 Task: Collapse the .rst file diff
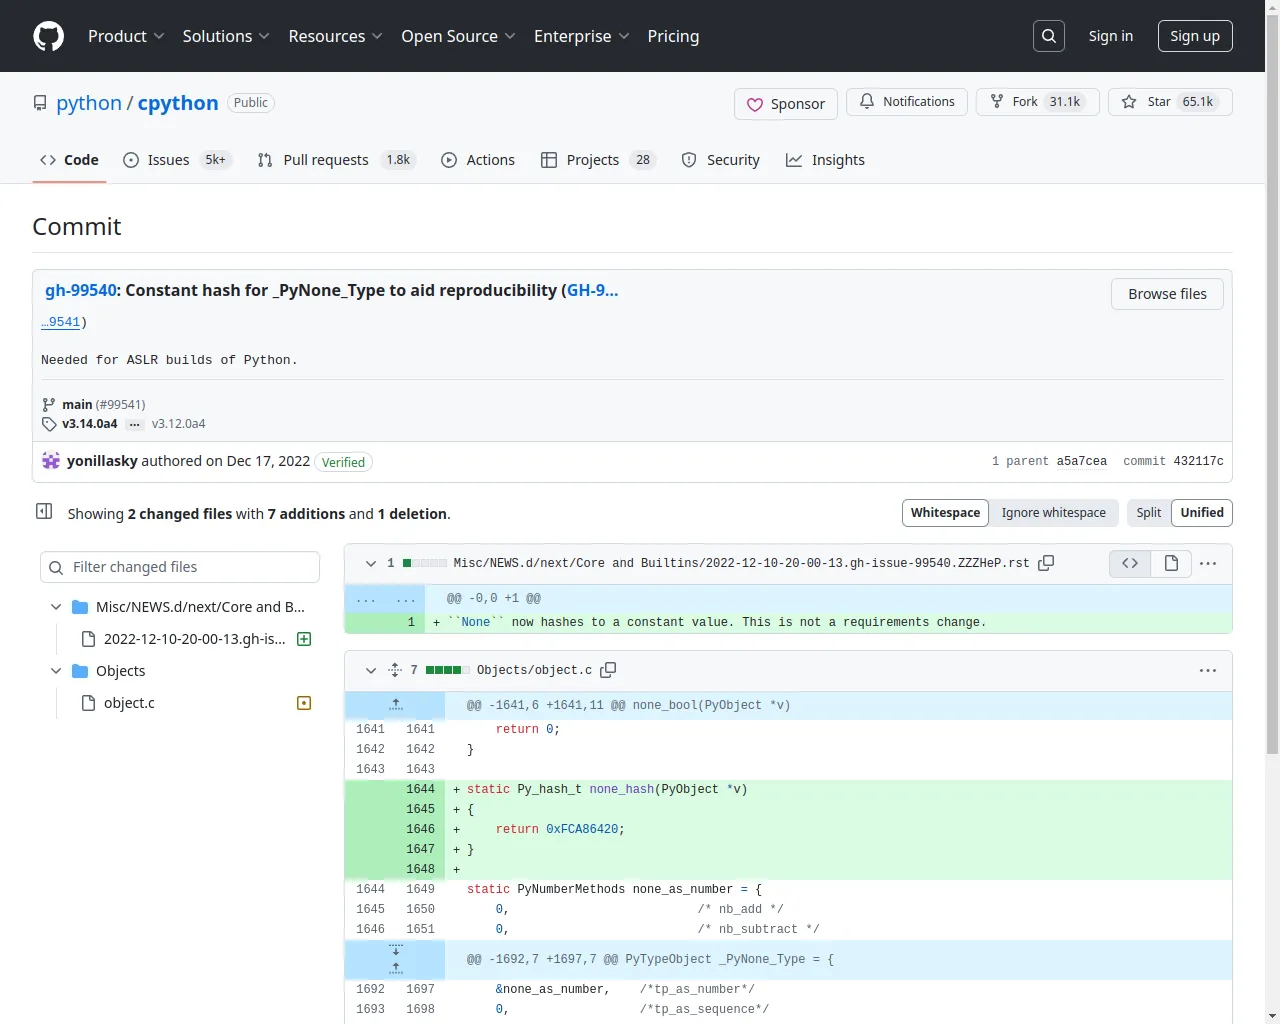point(371,563)
